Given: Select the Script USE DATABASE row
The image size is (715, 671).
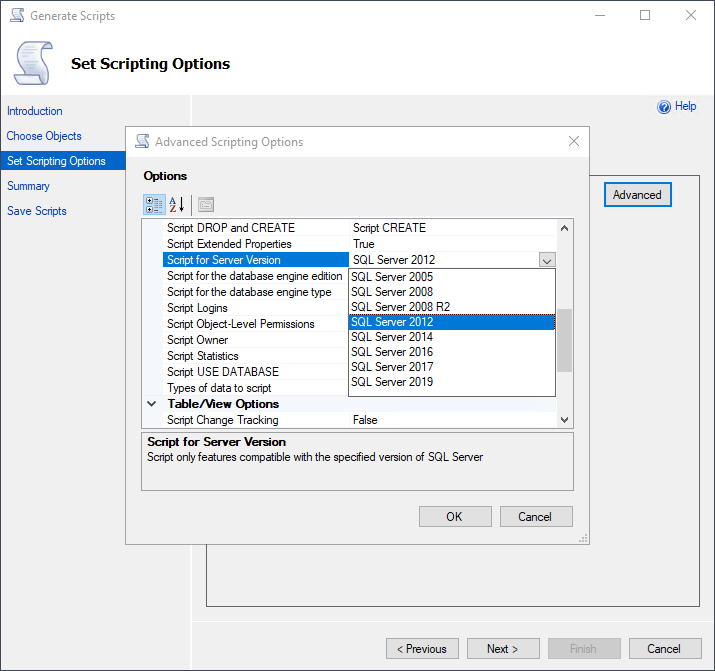Looking at the screenshot, I should click(x=256, y=372).
